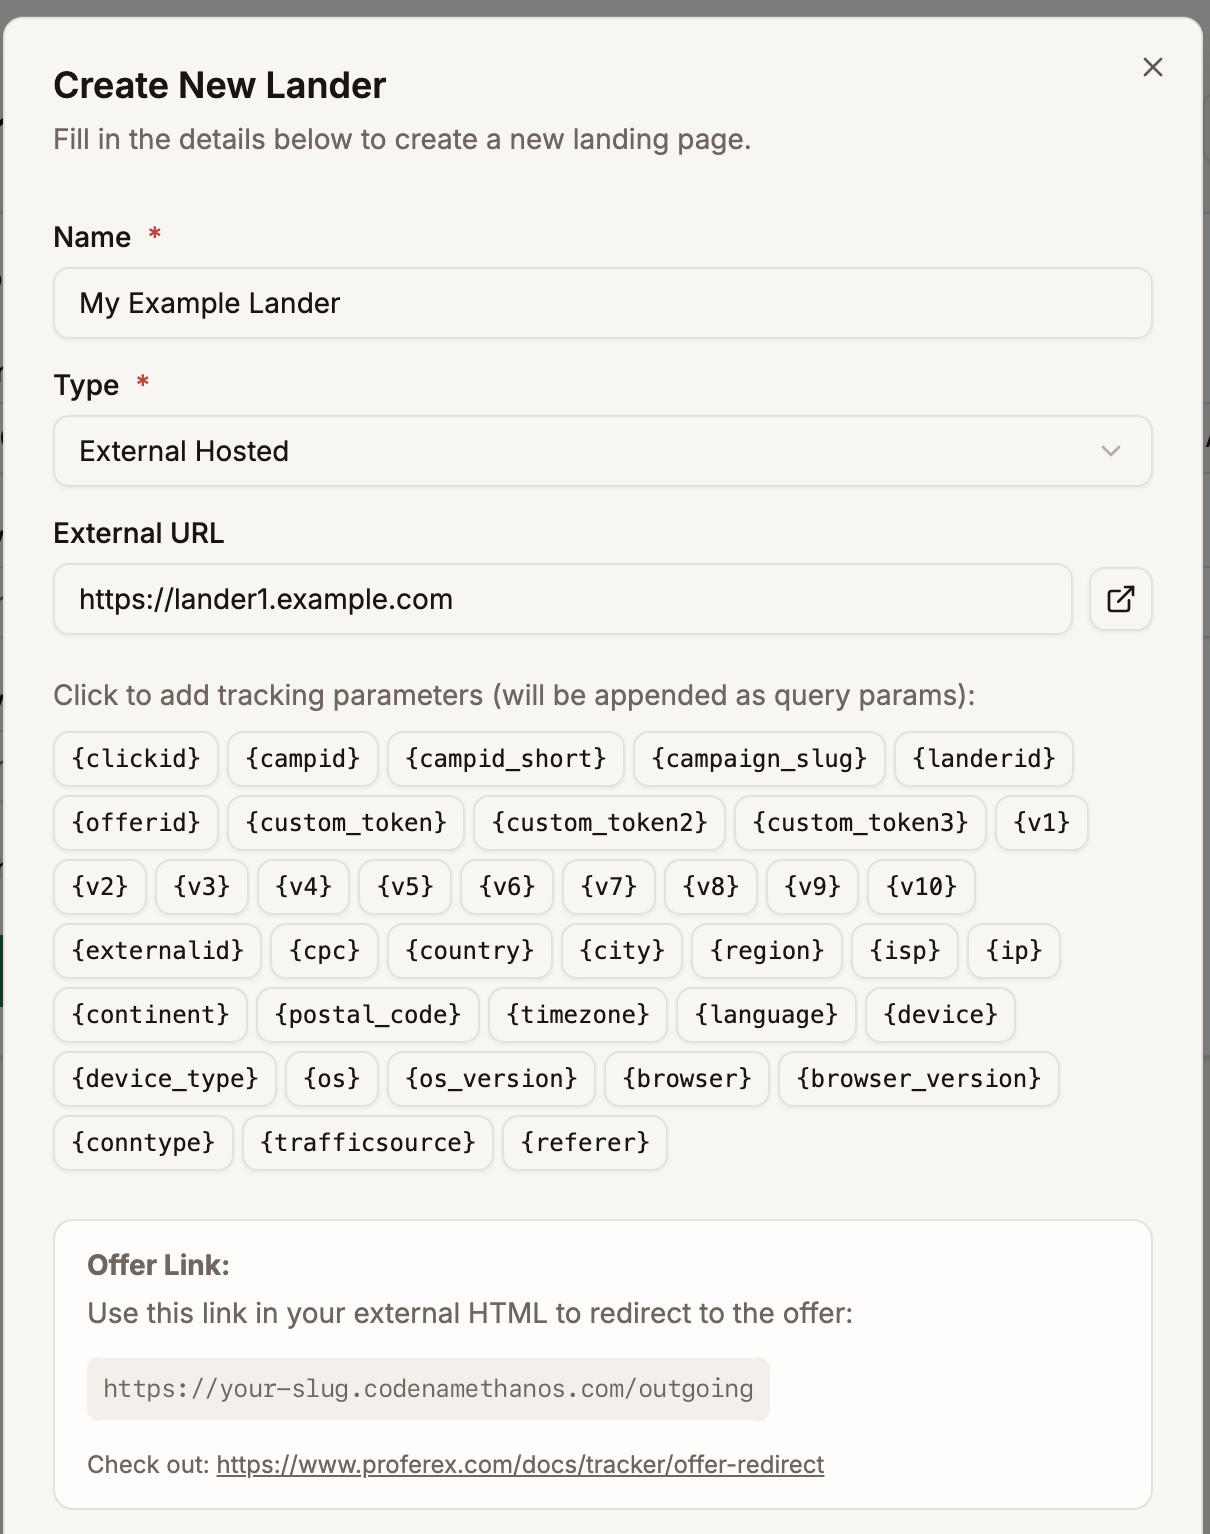1210x1534 pixels.
Task: Add the {v1} parameter
Action: (x=1042, y=822)
